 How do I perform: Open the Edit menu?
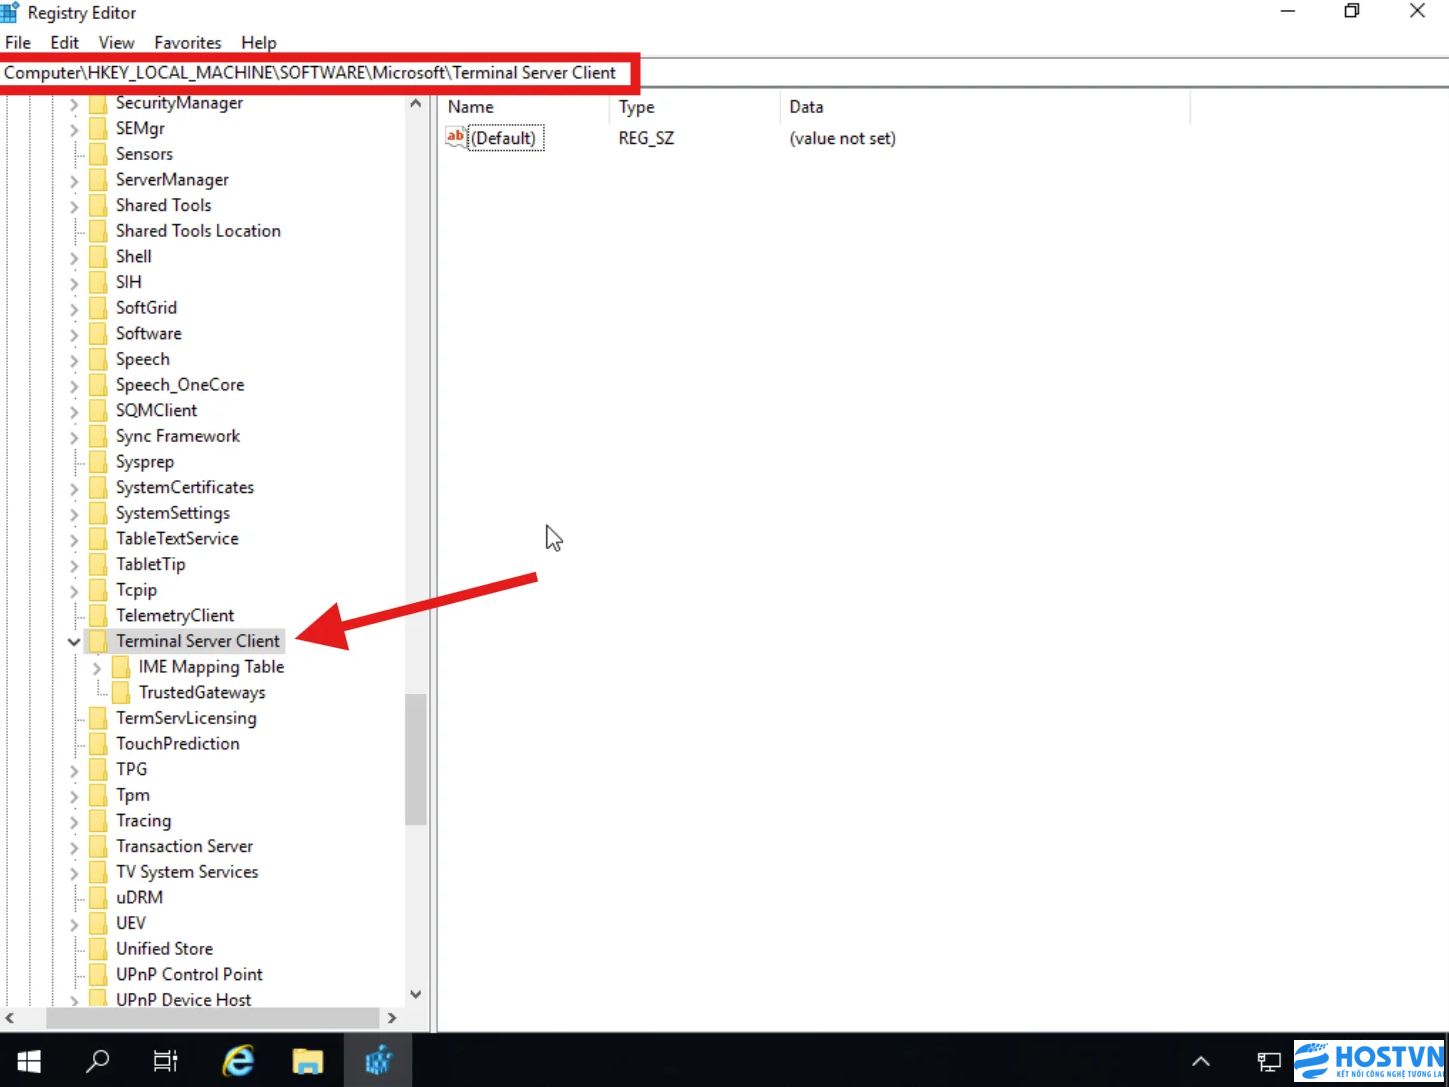point(64,43)
